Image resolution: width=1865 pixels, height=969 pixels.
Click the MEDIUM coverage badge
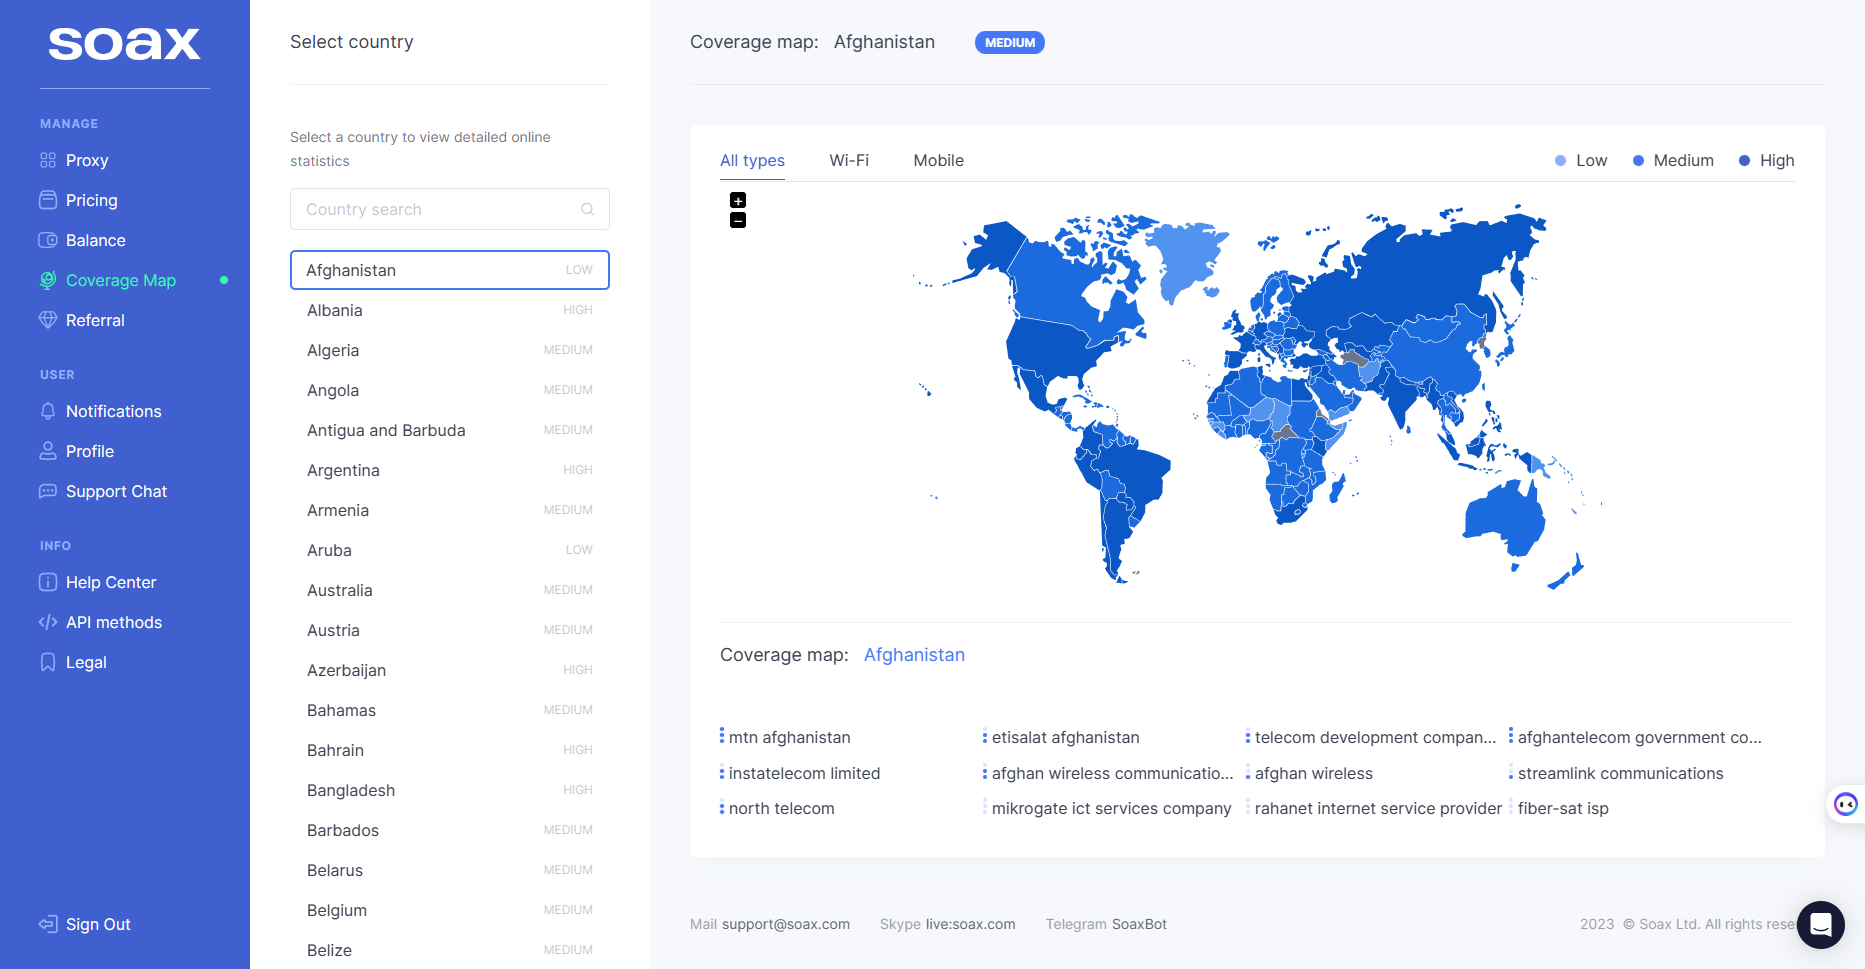pos(1010,43)
